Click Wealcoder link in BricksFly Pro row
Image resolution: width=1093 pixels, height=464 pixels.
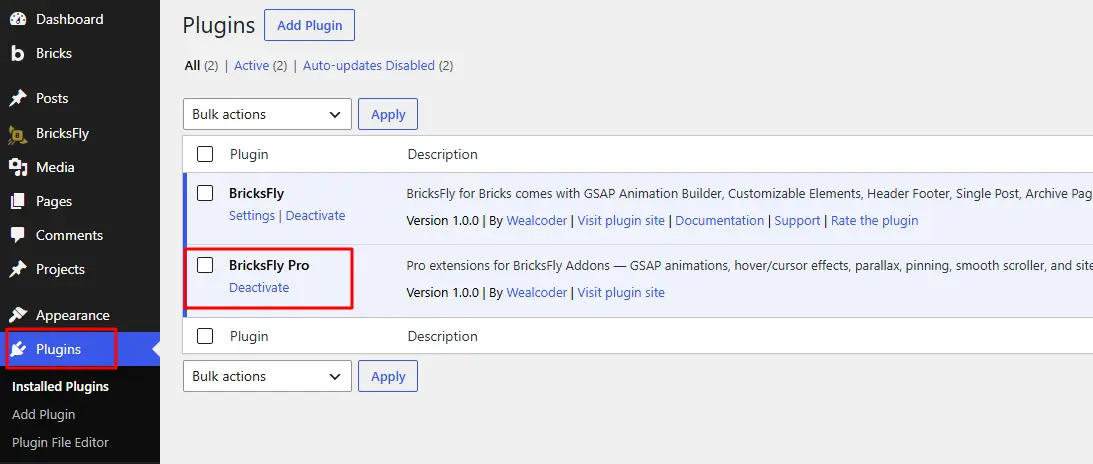[537, 293]
